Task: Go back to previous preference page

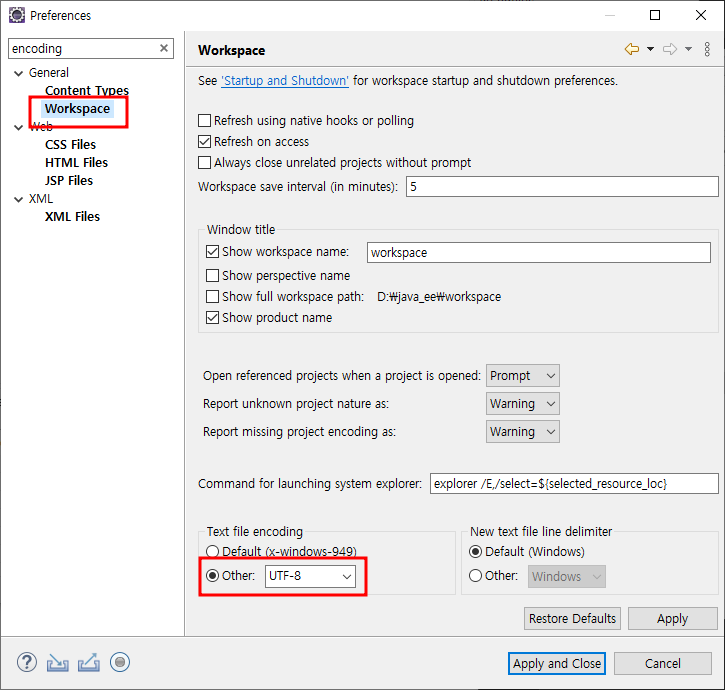Action: point(632,49)
